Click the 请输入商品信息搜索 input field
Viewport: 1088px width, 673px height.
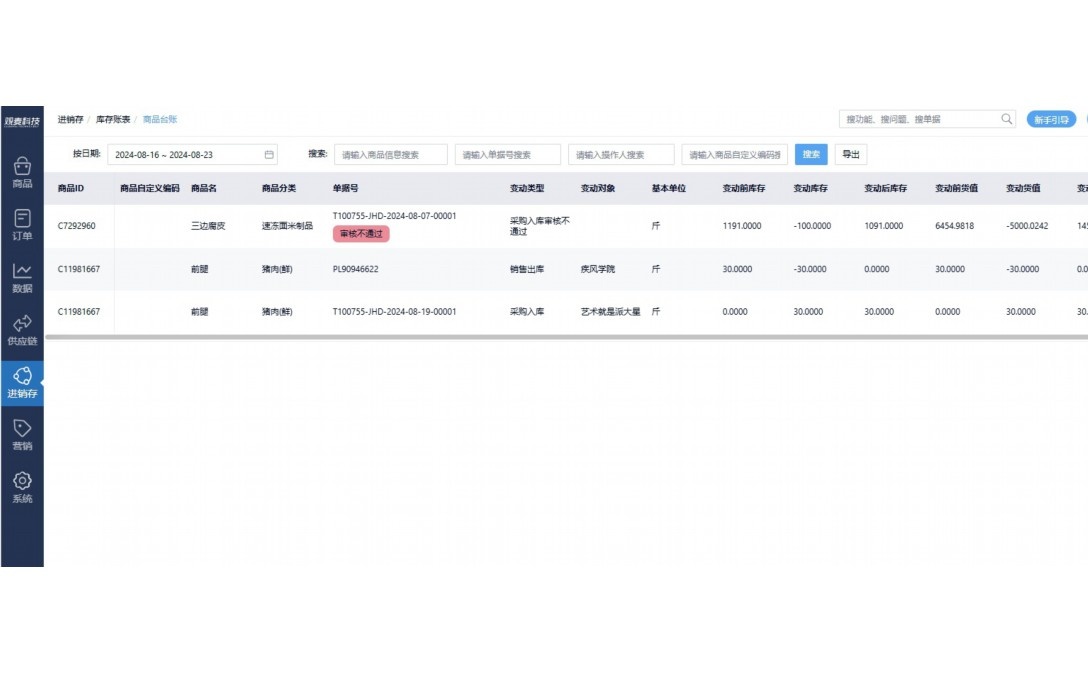click(x=389, y=154)
